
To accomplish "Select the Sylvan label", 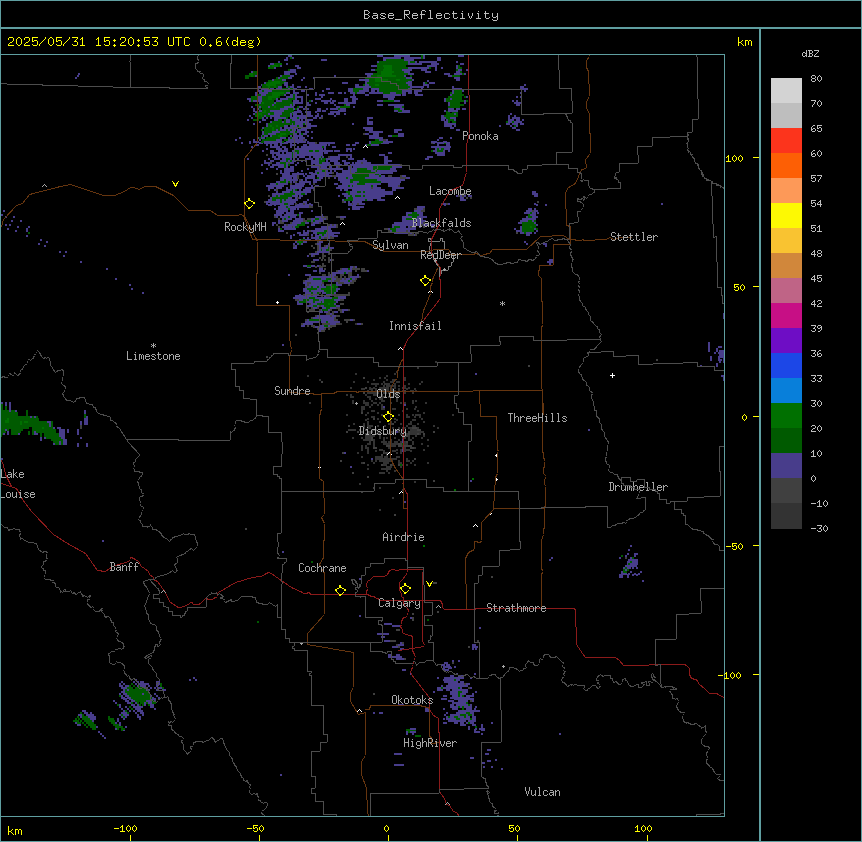I will click(390, 245).
